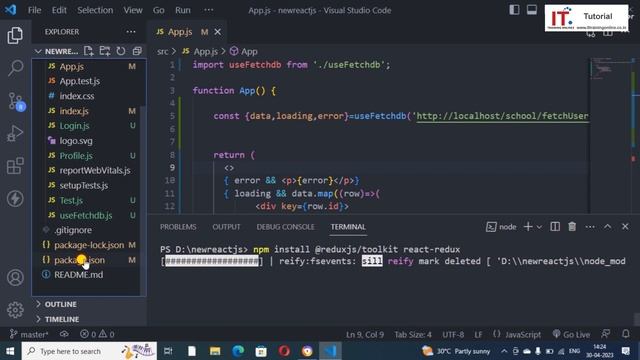640x360 pixels.
Task: Toggle the panel layout icon
Action: (x=532, y=10)
